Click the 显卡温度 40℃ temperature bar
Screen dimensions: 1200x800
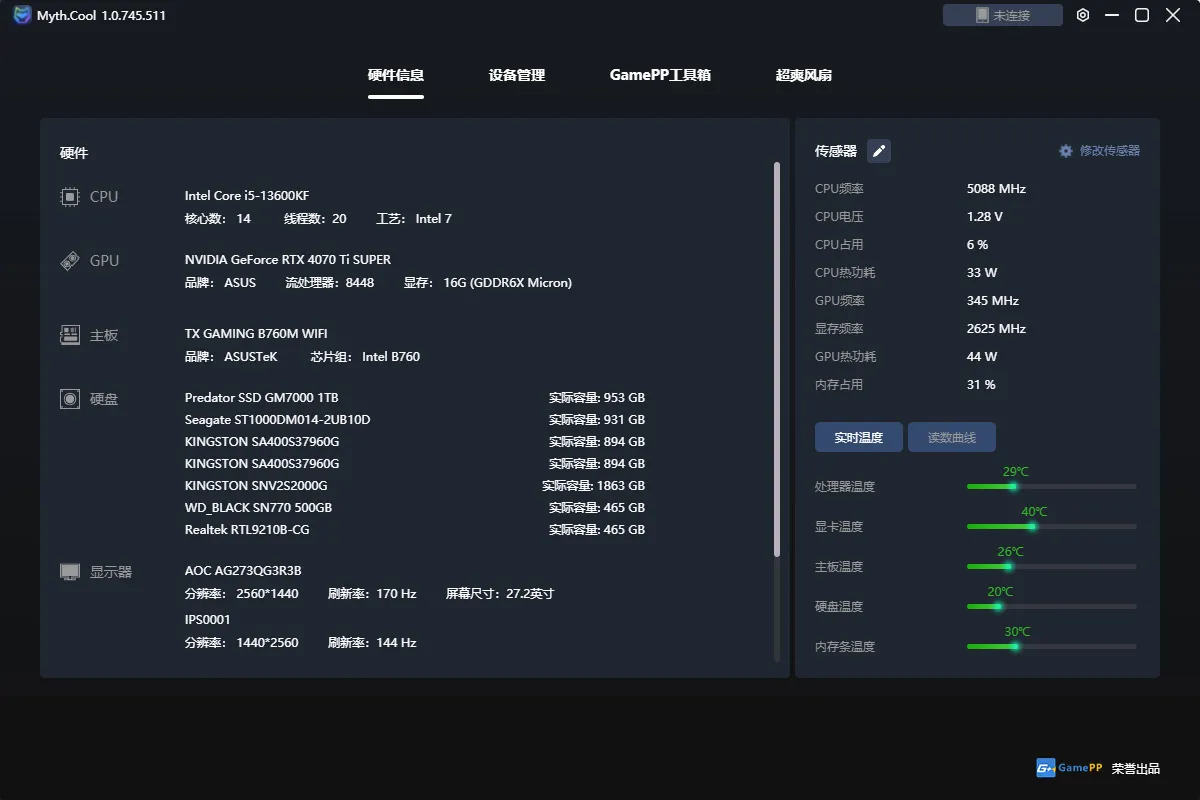[x=1052, y=526]
